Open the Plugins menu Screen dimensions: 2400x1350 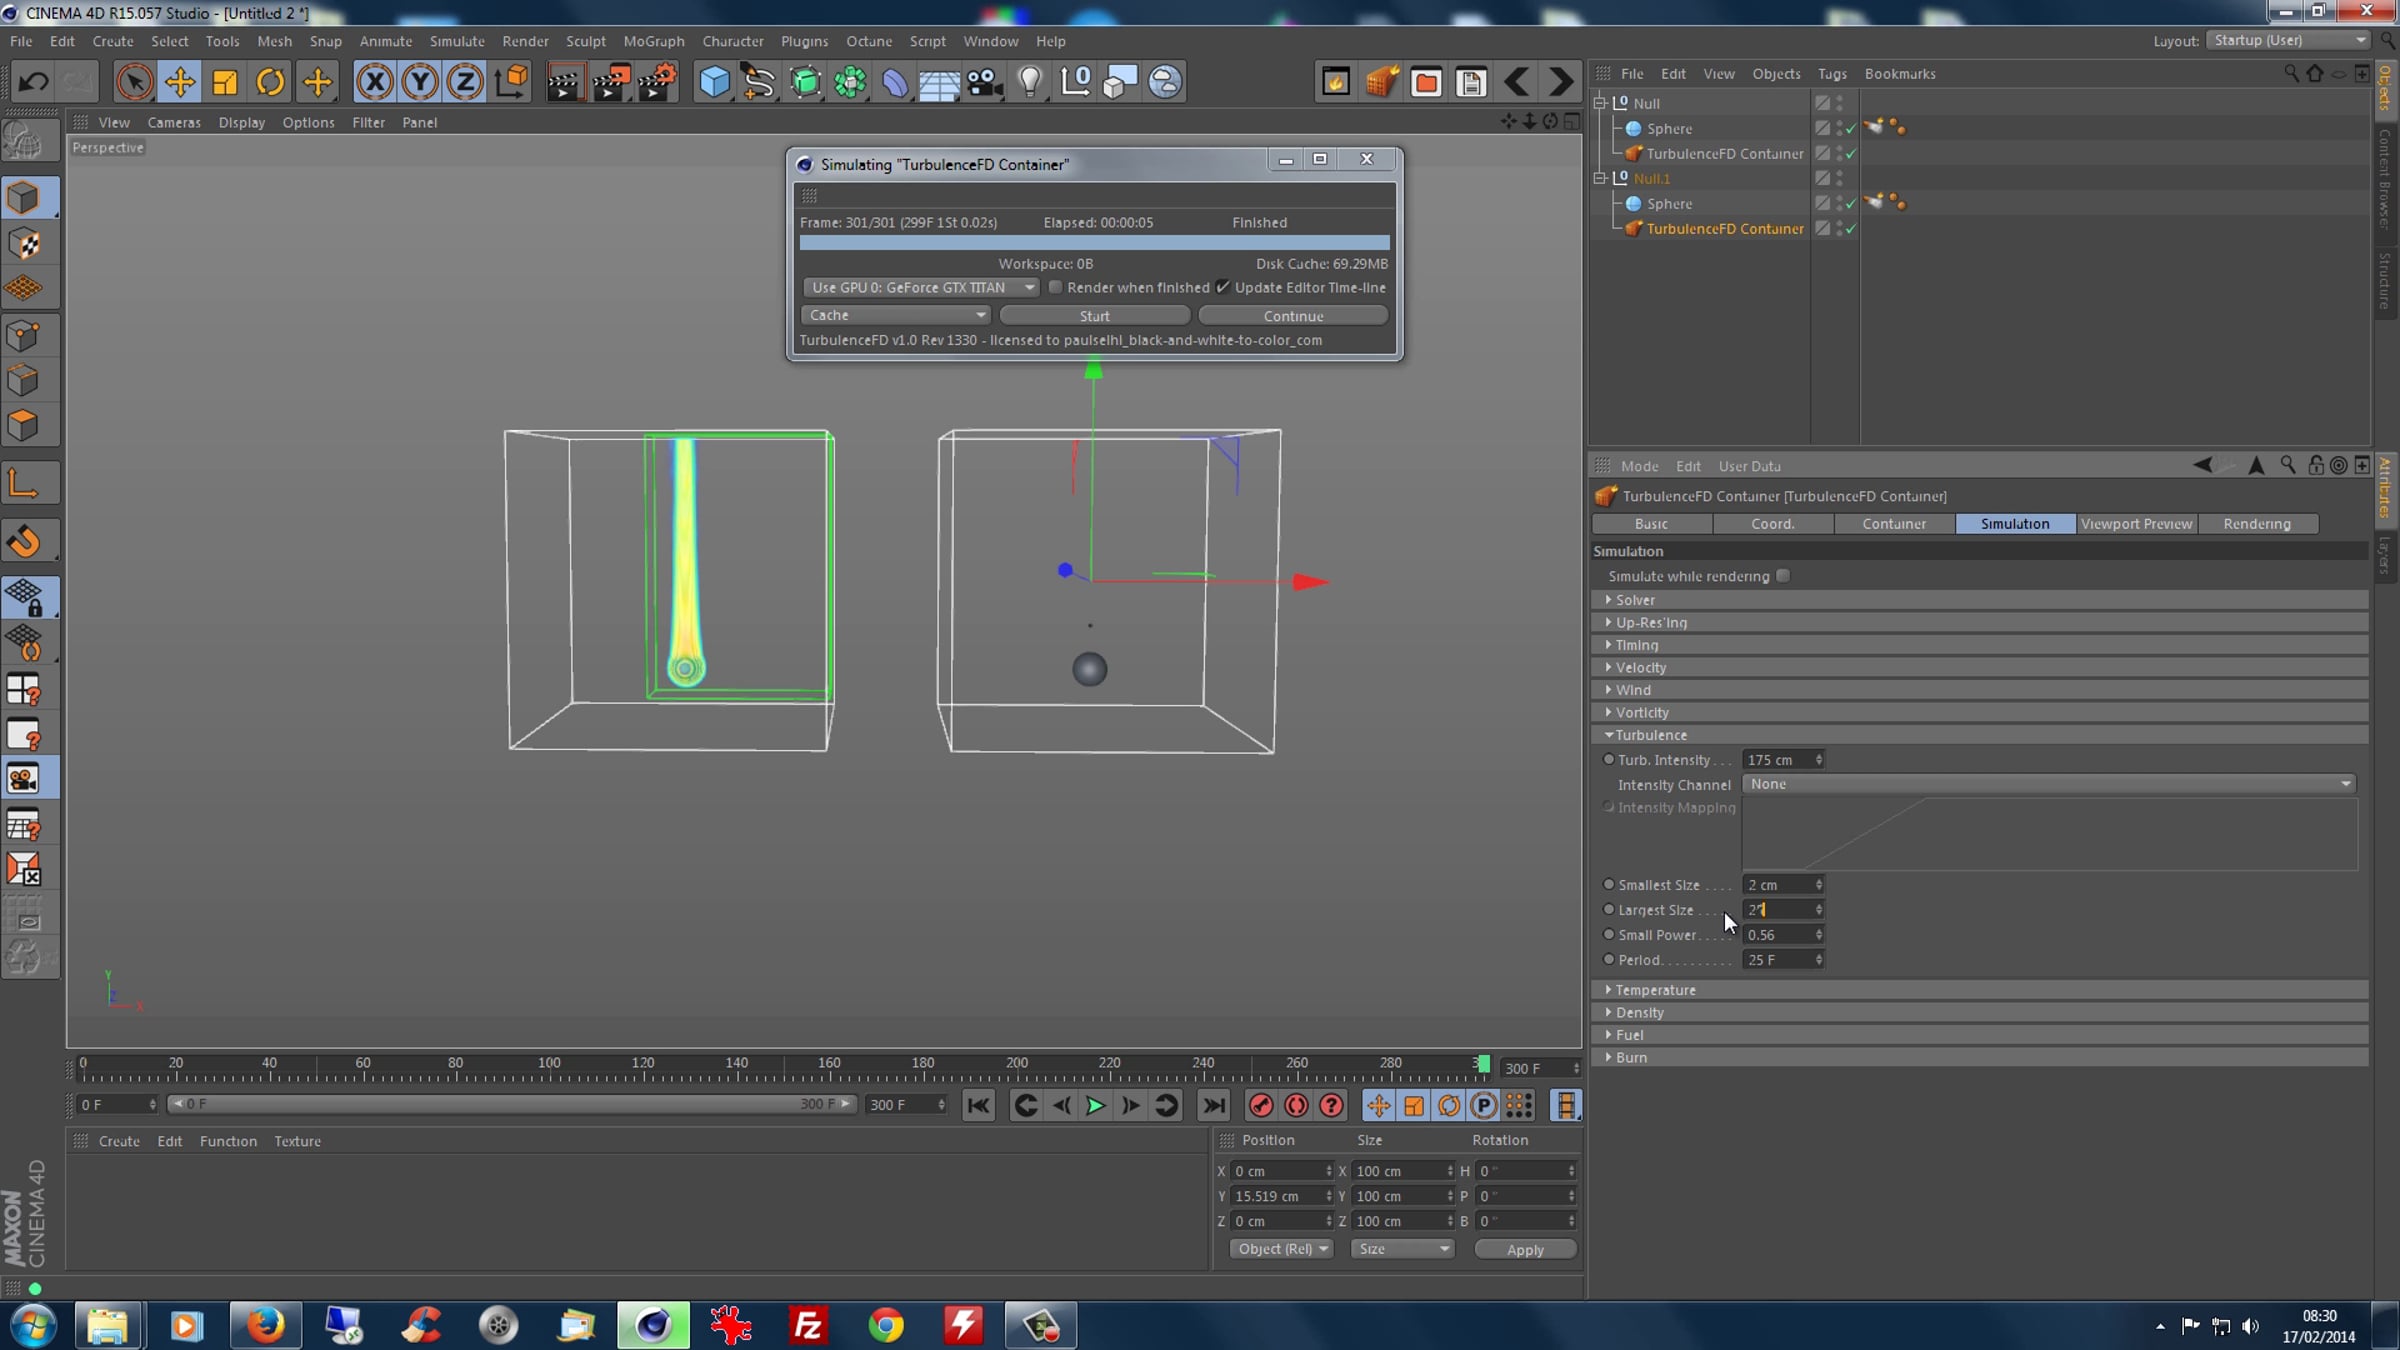[x=804, y=41]
